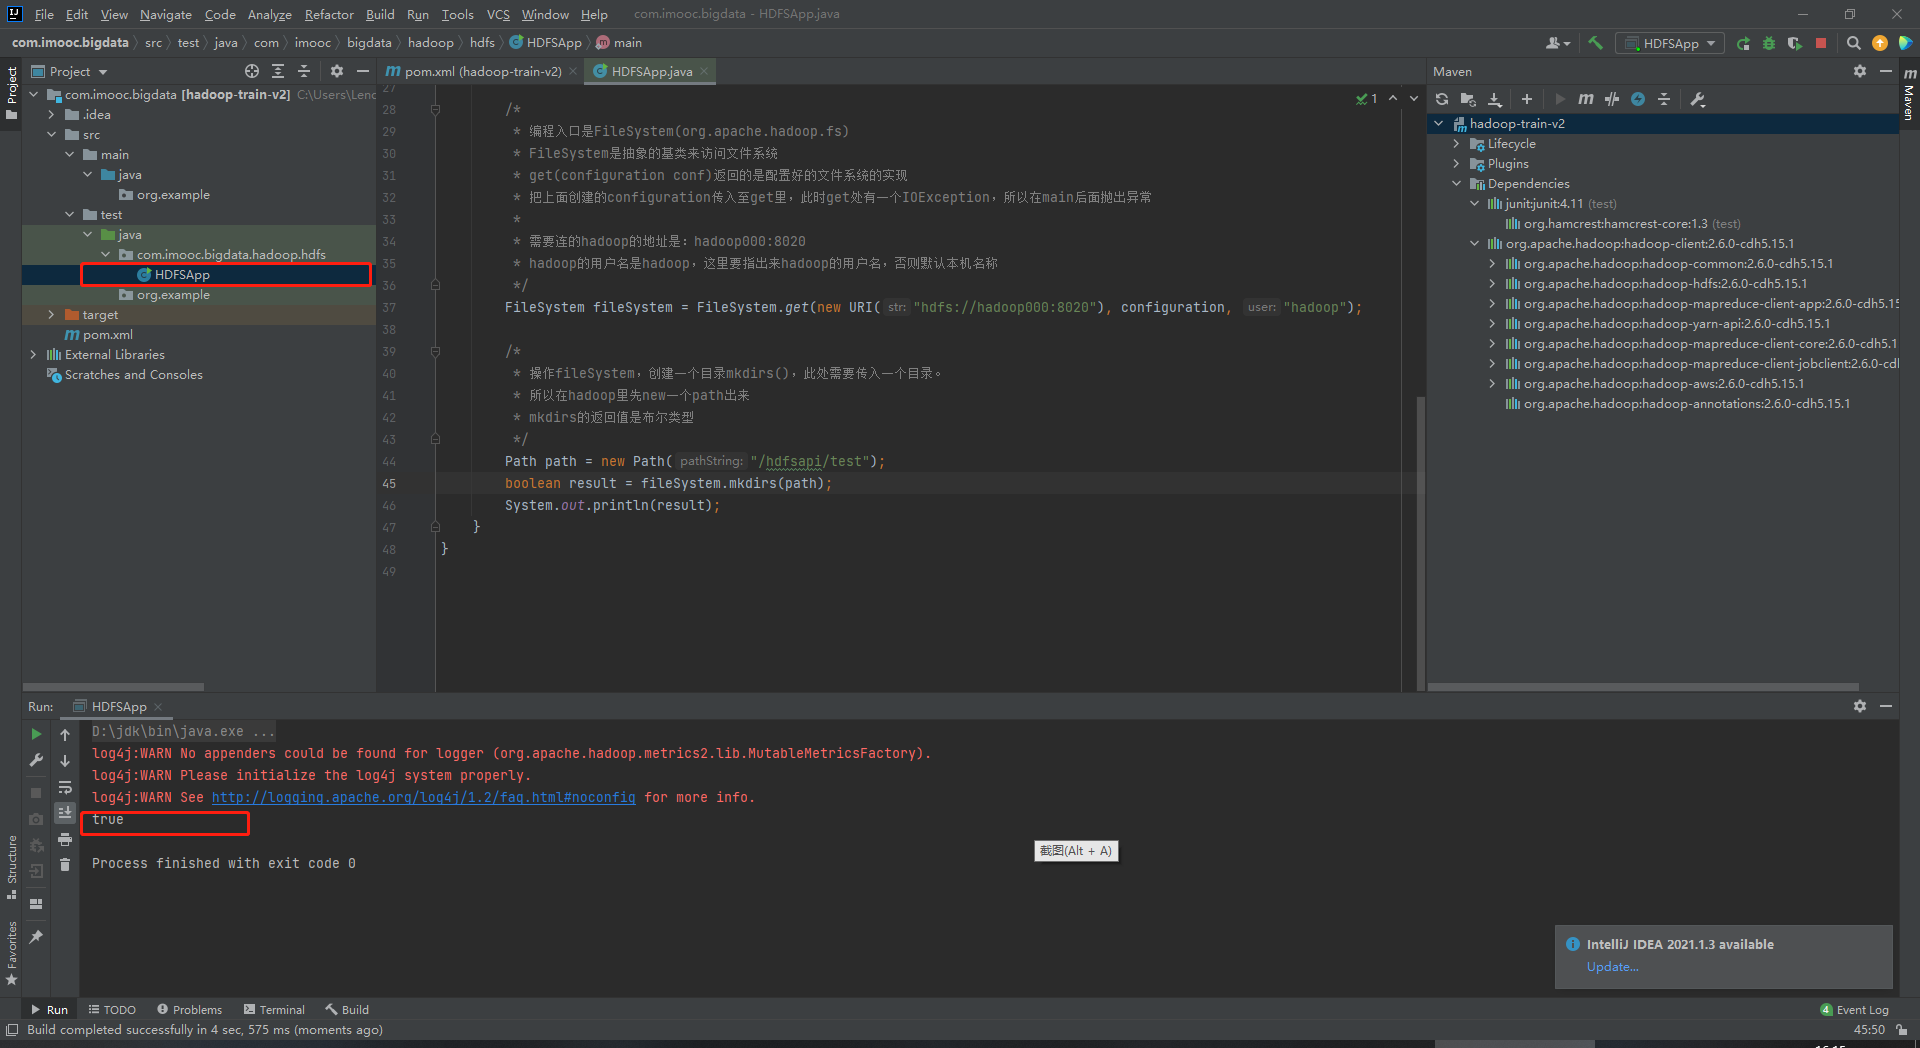The height and width of the screenshot is (1048, 1920).
Task: Click the Build Project hammer icon
Action: [x=1595, y=43]
